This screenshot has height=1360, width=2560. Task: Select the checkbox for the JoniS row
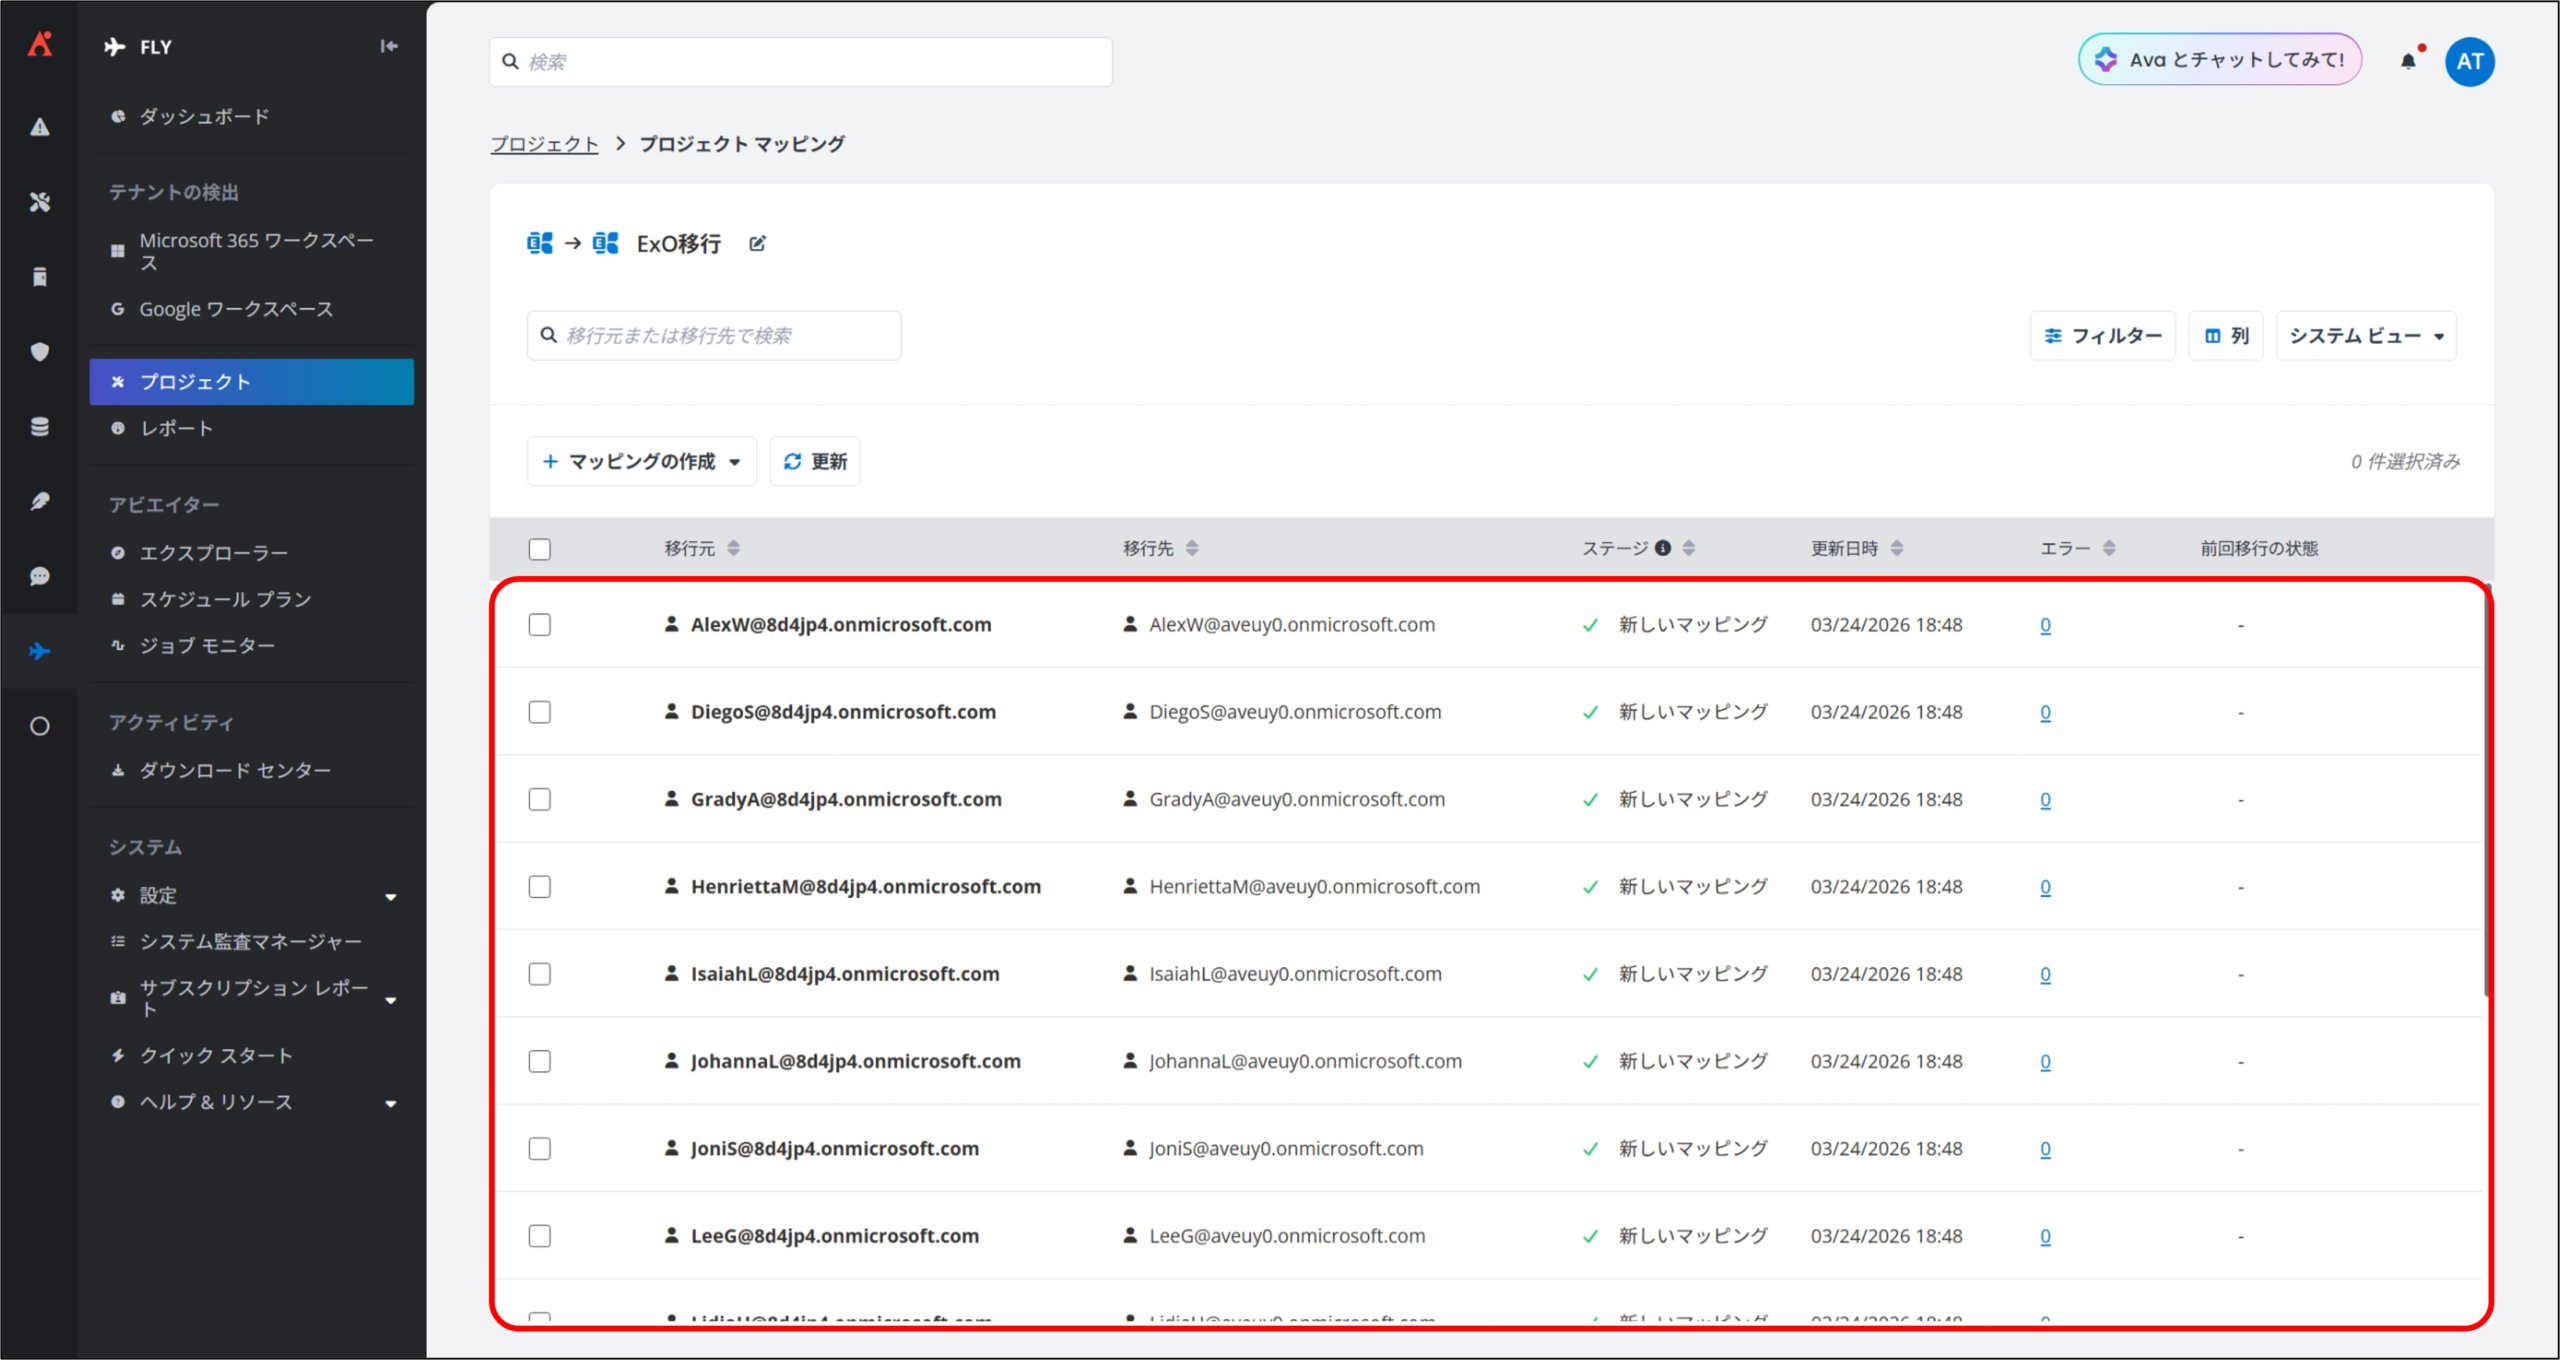(540, 1149)
